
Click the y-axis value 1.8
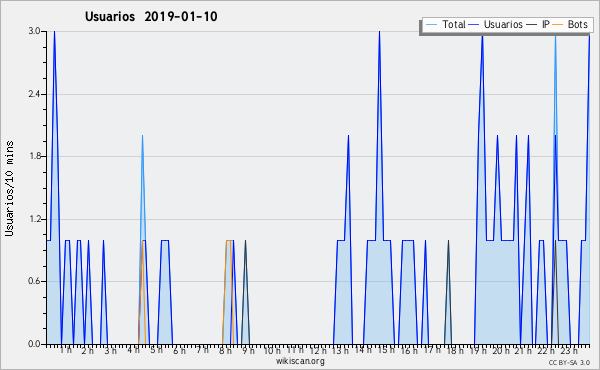pos(34,156)
